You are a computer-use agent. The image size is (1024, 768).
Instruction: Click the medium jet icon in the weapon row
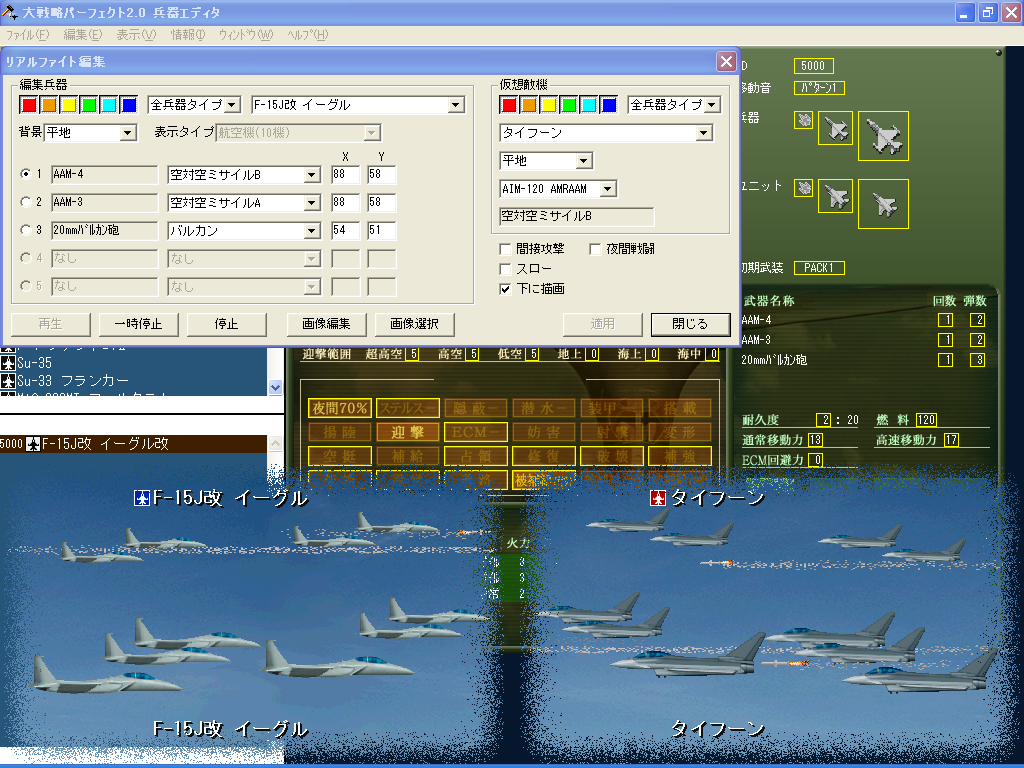pyautogui.click(x=835, y=129)
